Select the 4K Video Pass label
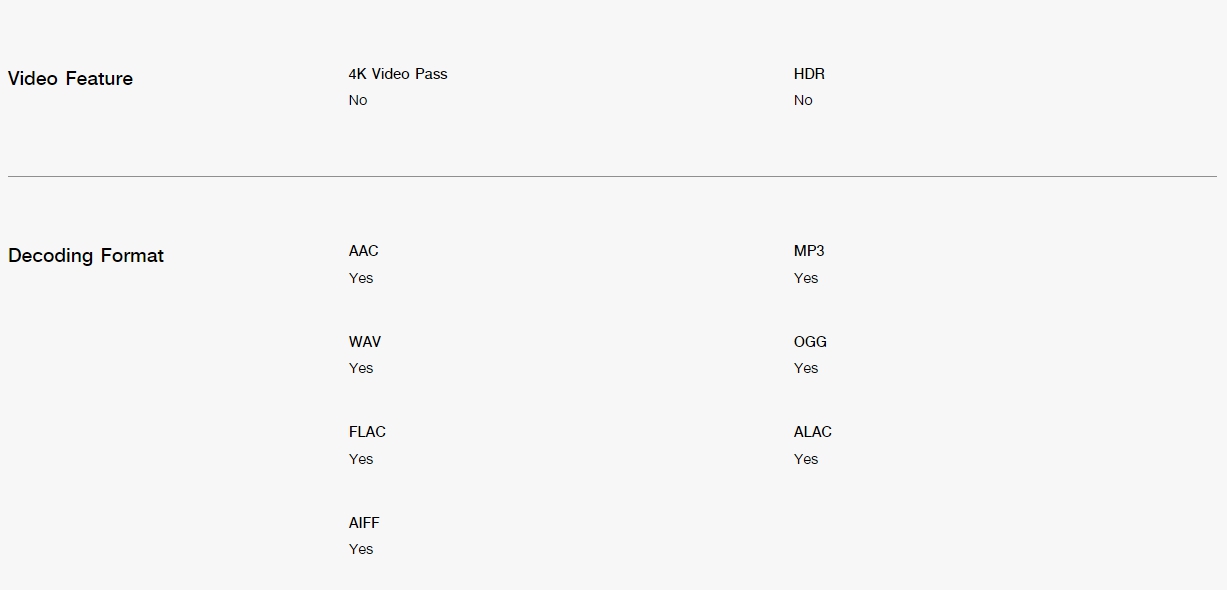Screen dimensions: 1227x590 398,74
